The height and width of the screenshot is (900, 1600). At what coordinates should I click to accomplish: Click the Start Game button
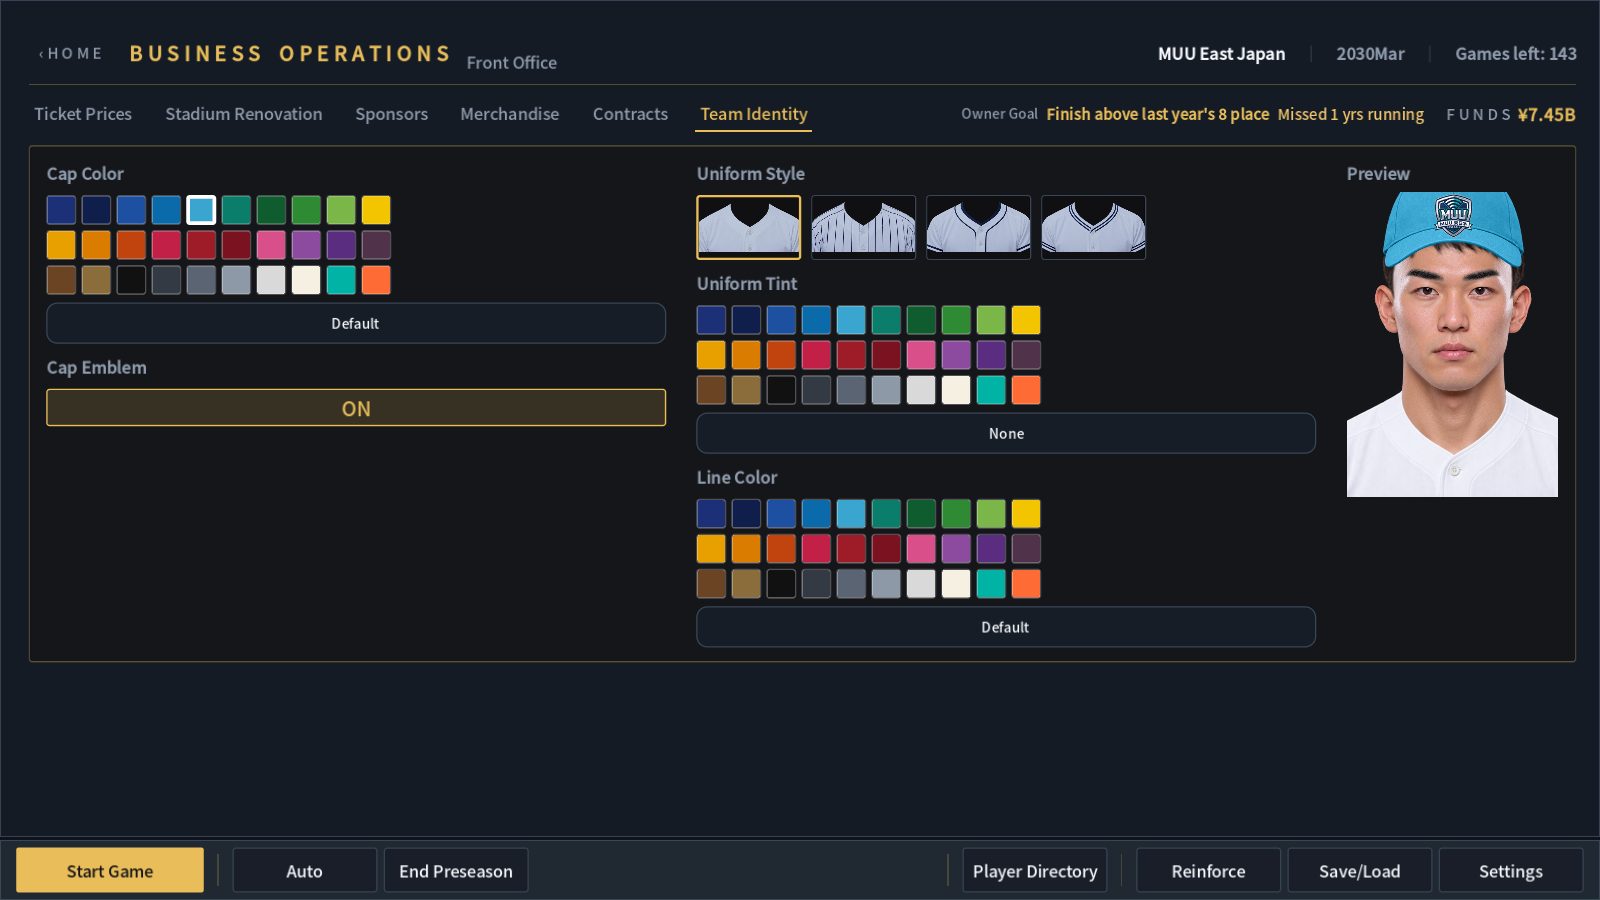110,871
